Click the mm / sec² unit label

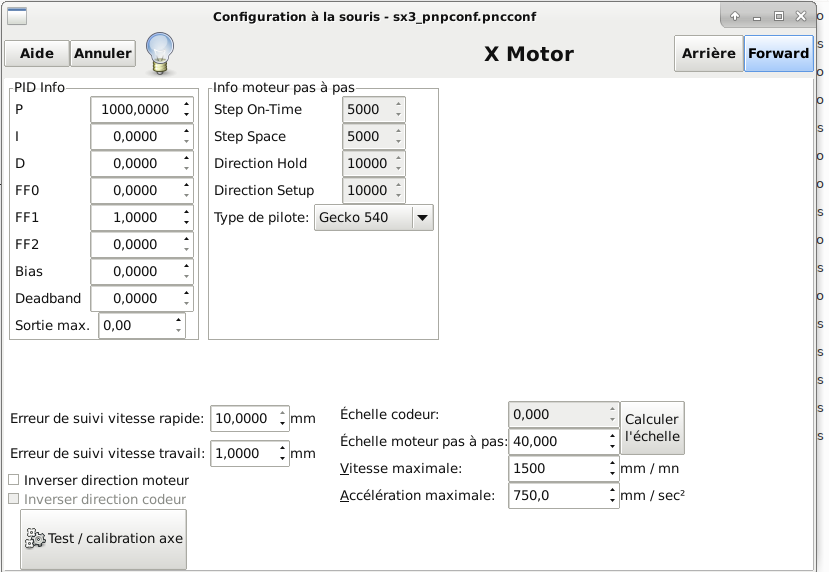652,495
